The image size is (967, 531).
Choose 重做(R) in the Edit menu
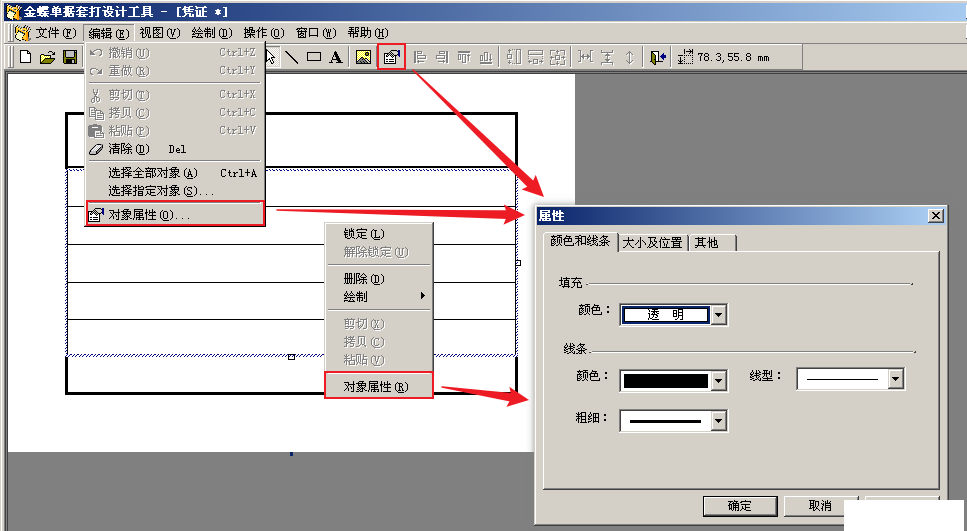[175, 71]
